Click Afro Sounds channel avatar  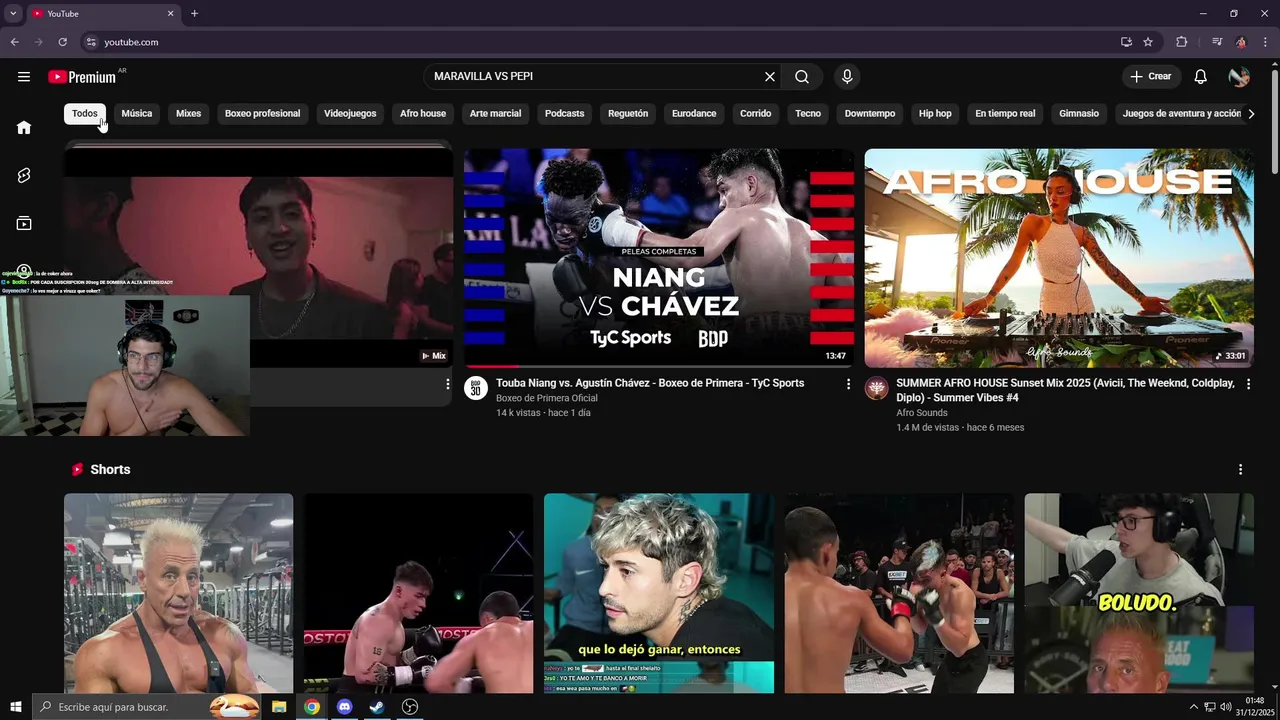(x=876, y=388)
